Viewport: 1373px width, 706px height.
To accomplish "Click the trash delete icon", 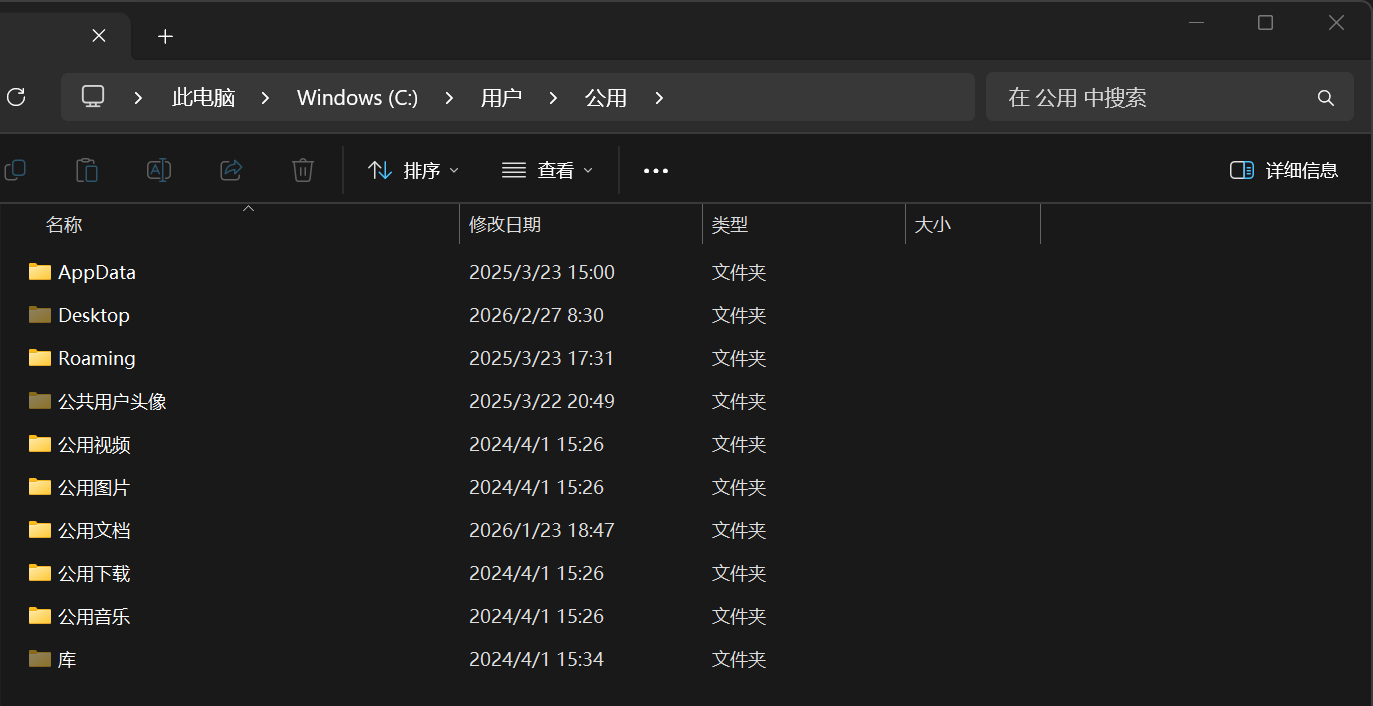I will click(303, 170).
